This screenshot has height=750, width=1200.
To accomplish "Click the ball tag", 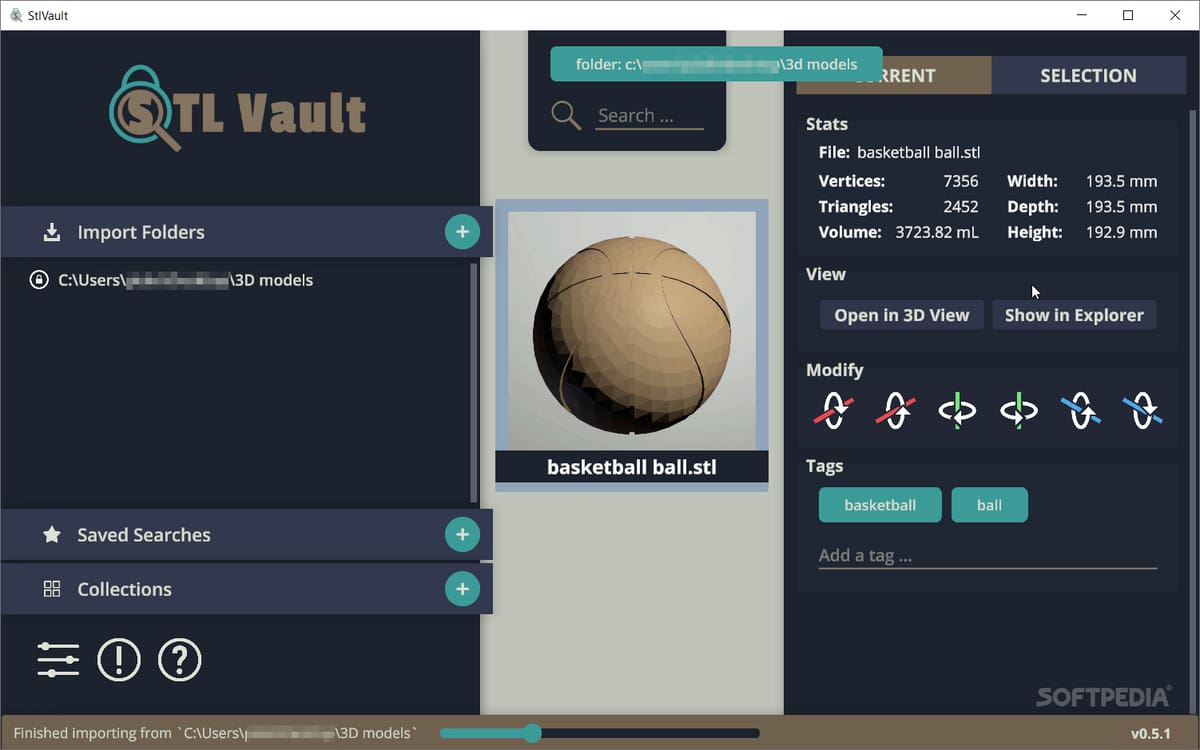I will [990, 505].
